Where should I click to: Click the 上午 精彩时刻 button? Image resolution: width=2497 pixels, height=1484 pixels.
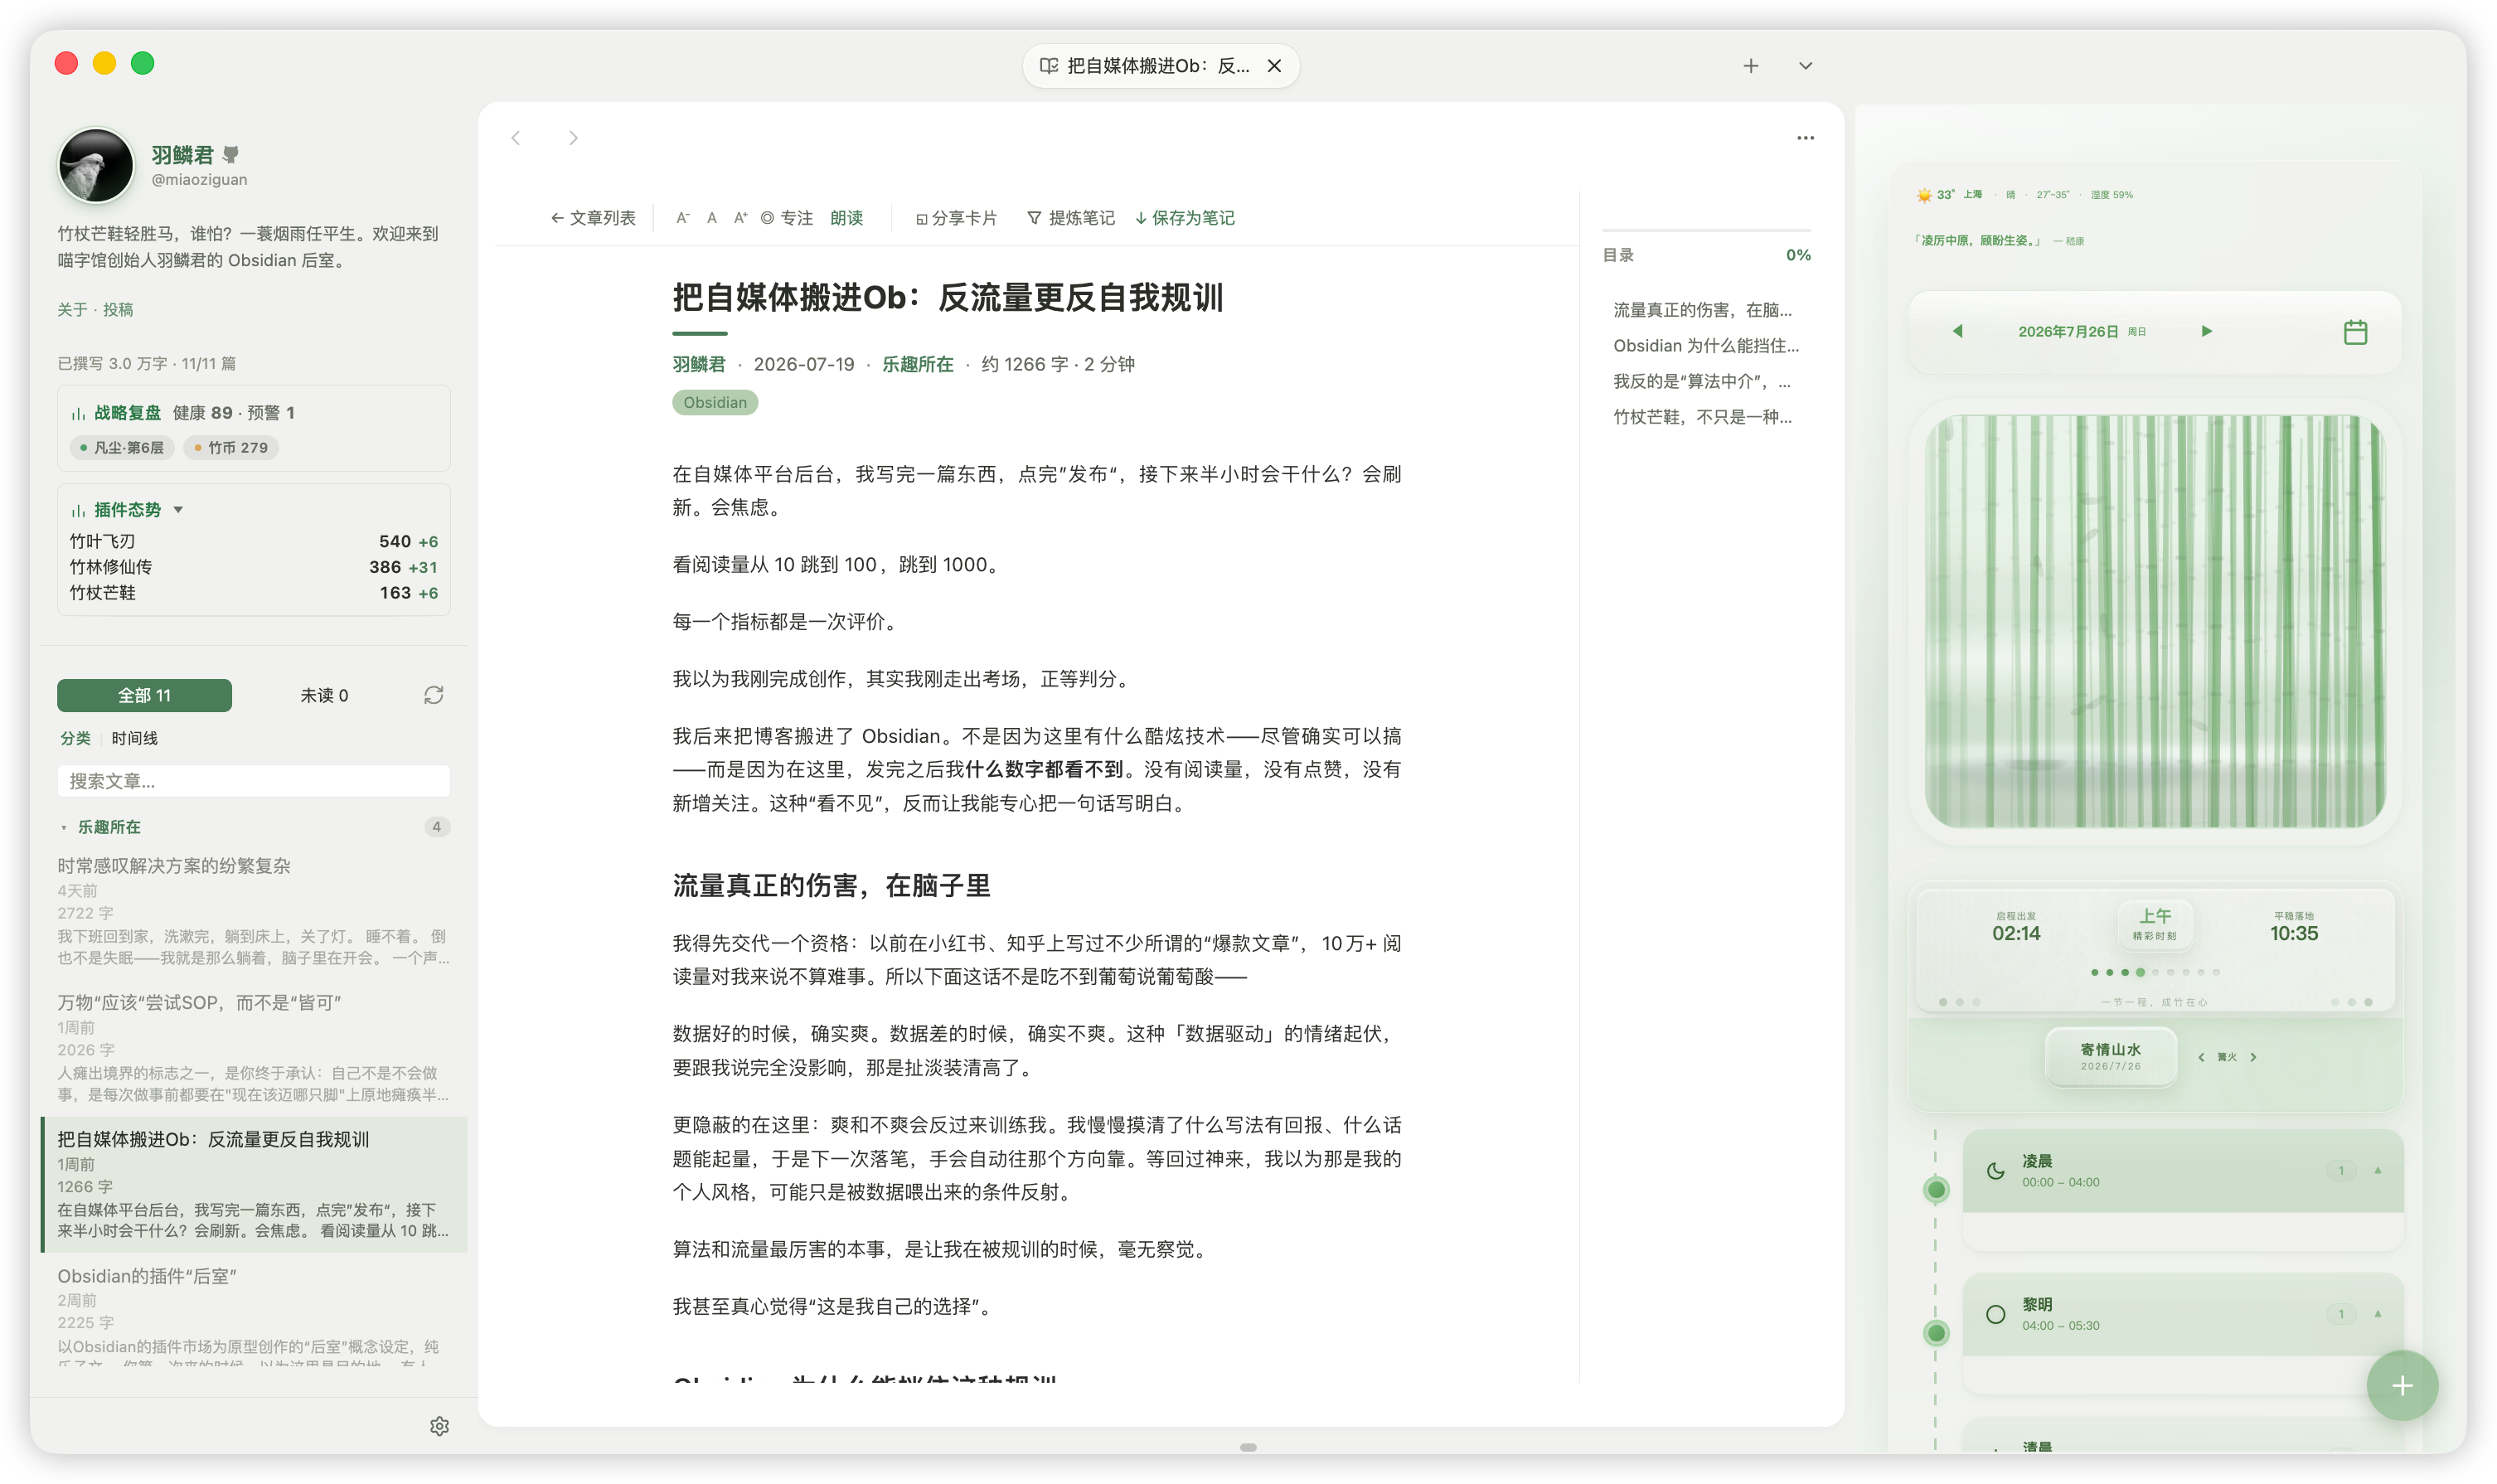pyautogui.click(x=2154, y=924)
